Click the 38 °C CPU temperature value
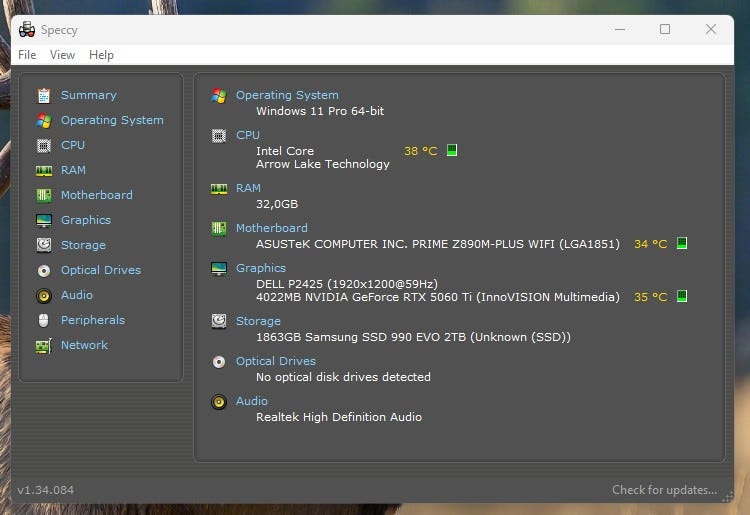This screenshot has width=750, height=515. coord(420,151)
